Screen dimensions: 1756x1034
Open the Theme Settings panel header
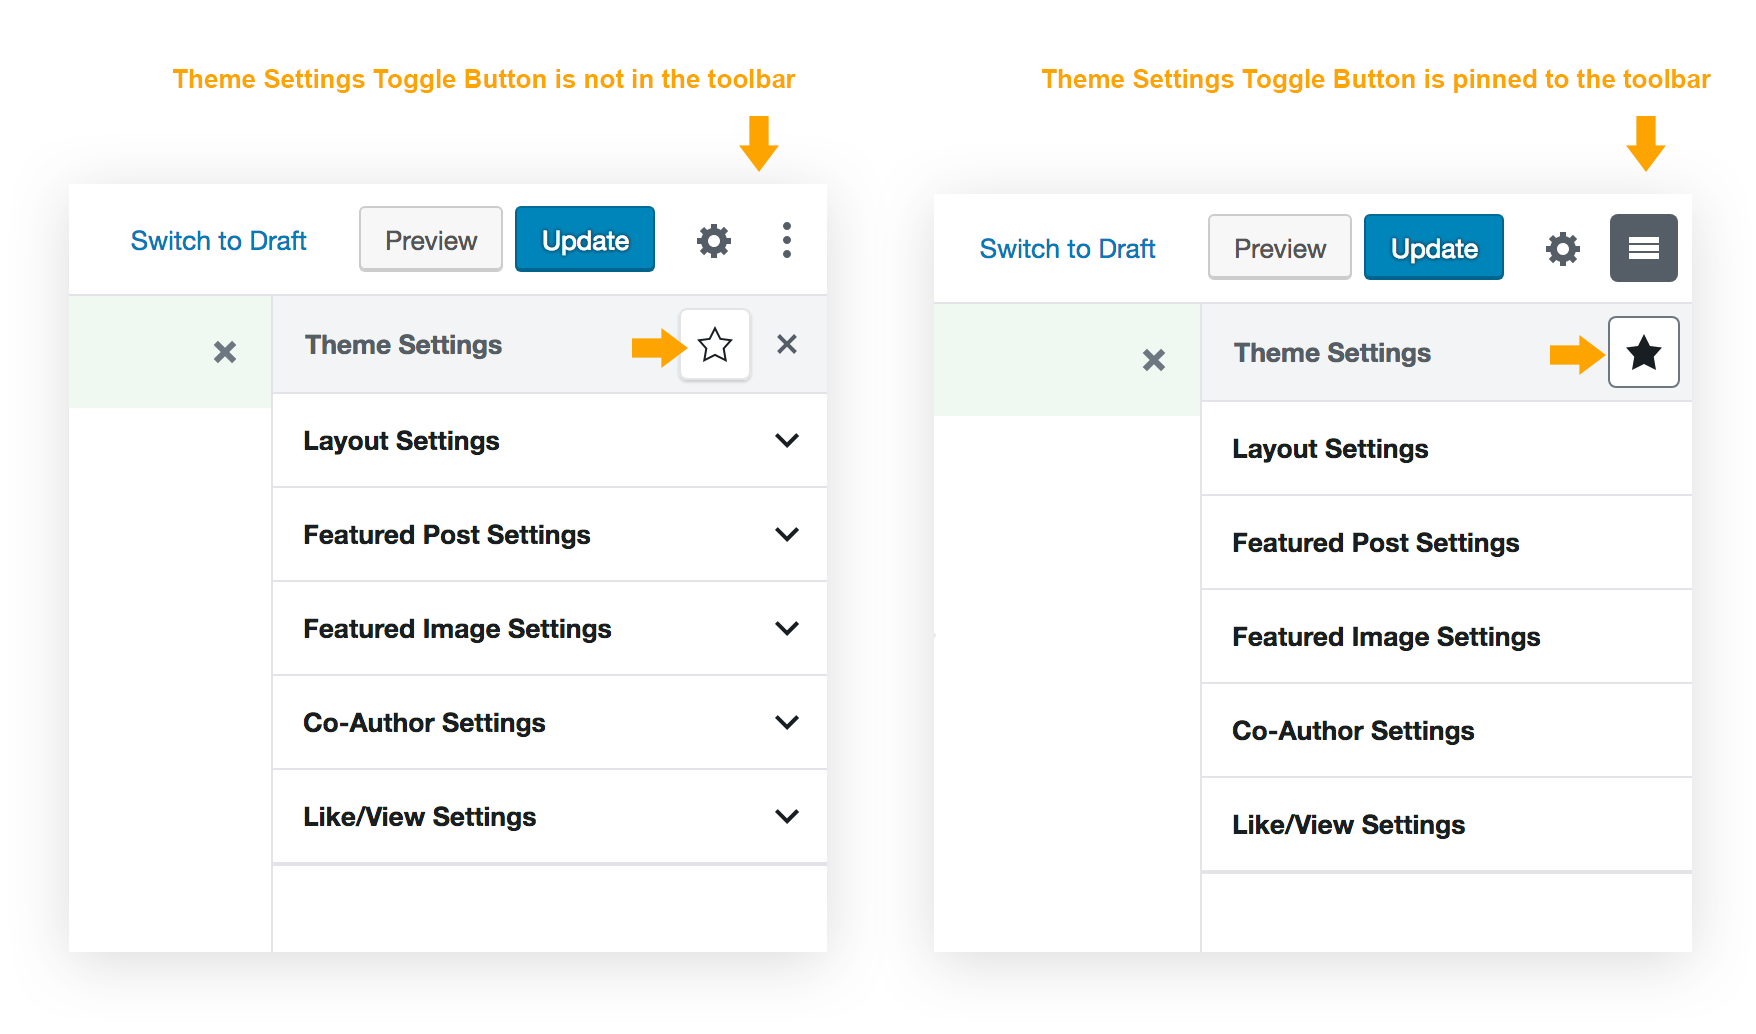coord(402,345)
